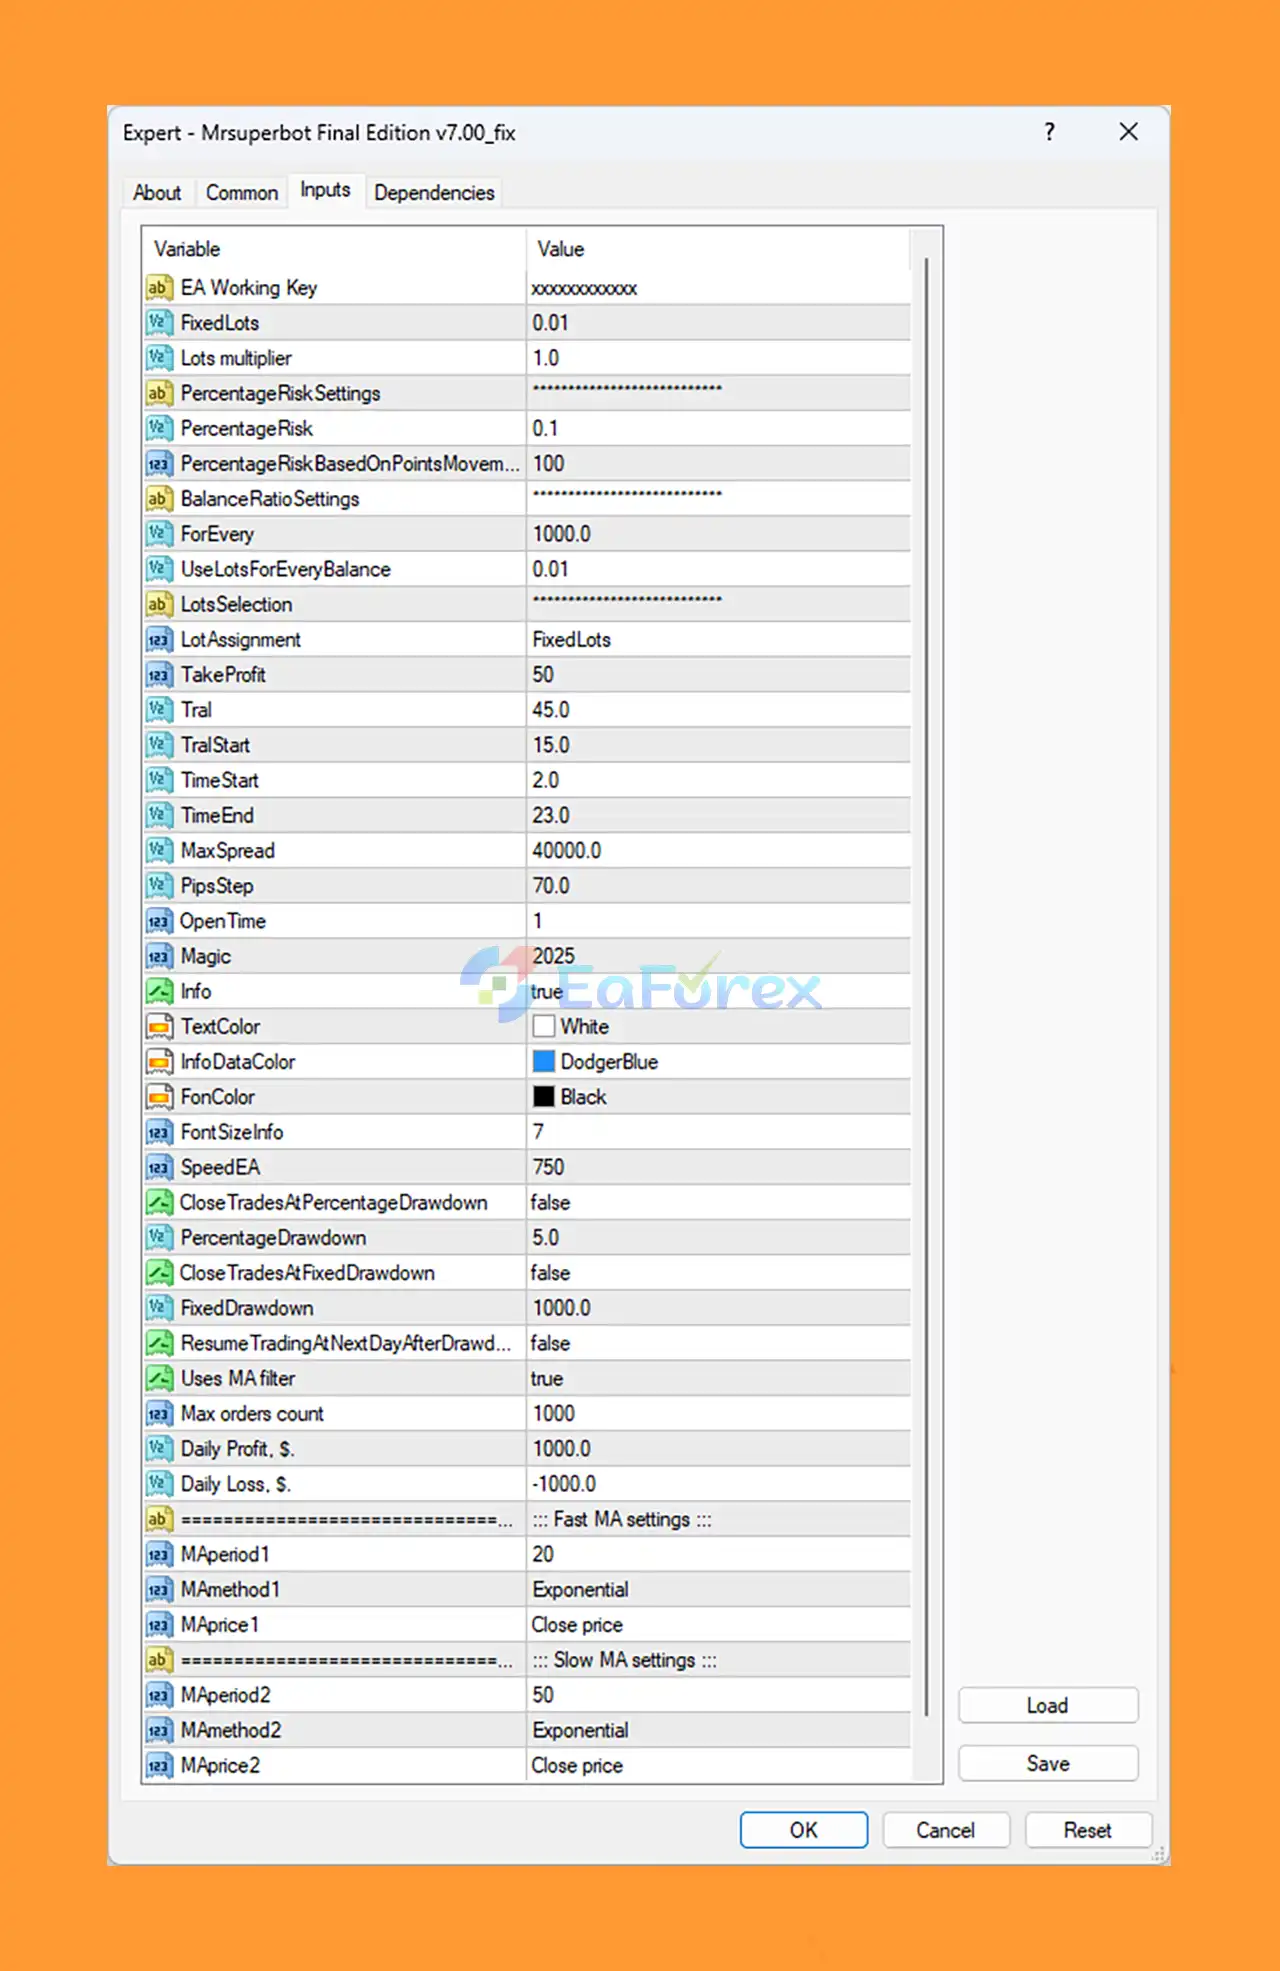Click the Black FonColor swatch
This screenshot has height=1971, width=1280.
(x=544, y=1097)
